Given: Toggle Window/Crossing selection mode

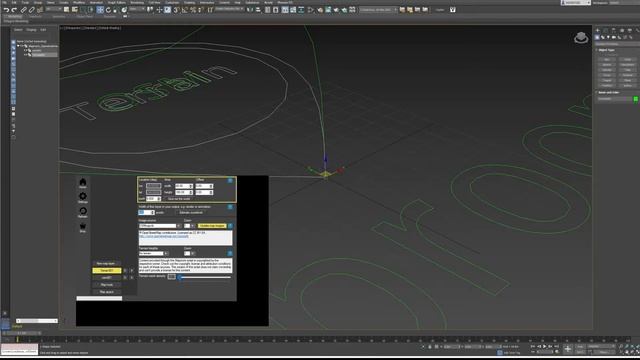Looking at the screenshot, I should coord(91,9).
